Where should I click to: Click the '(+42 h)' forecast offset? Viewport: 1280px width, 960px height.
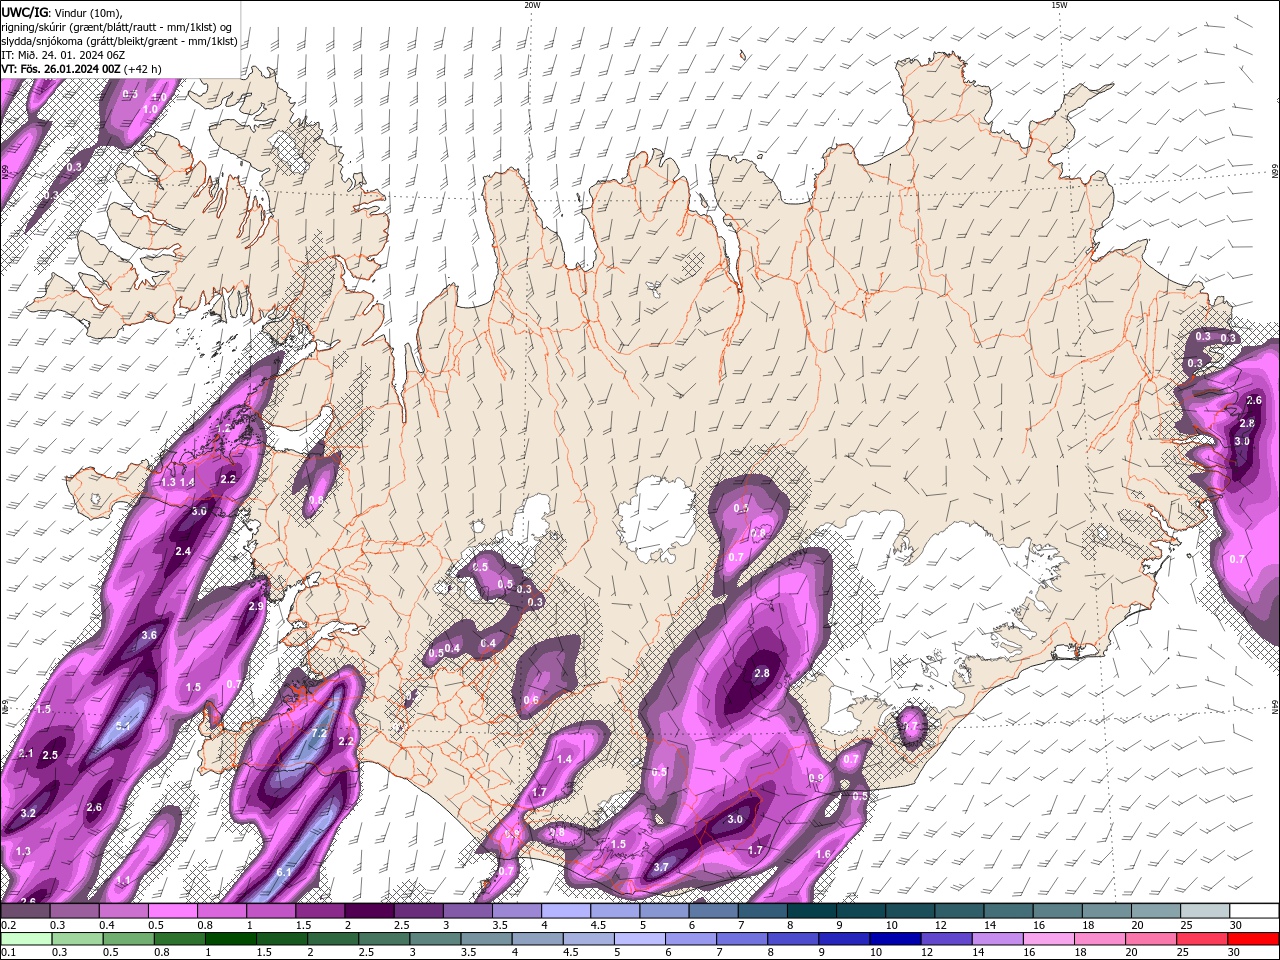coord(144,69)
